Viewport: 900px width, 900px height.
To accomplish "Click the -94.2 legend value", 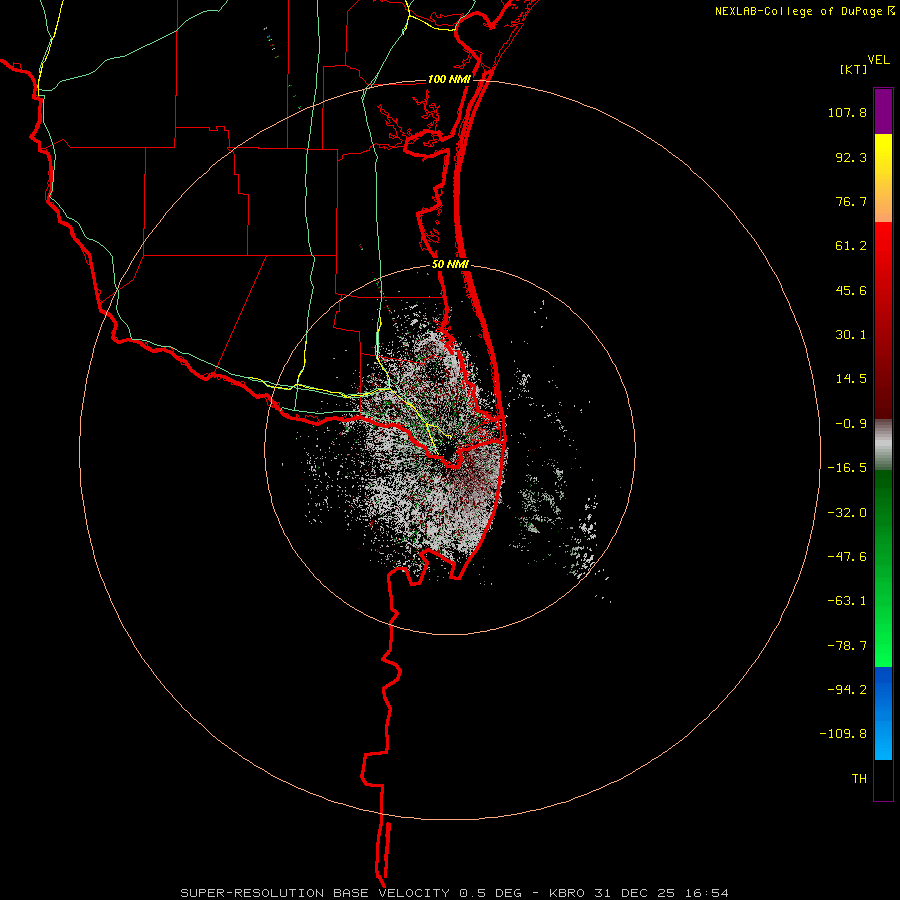I will click(847, 690).
